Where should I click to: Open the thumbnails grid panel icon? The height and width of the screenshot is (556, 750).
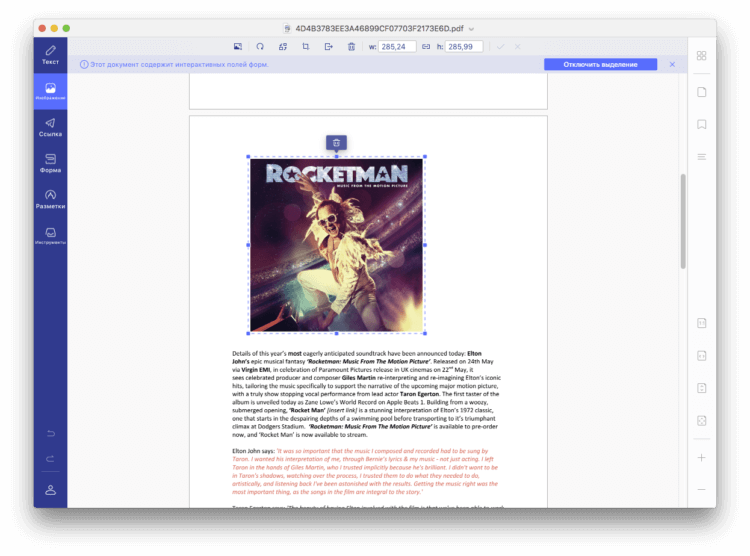[701, 56]
